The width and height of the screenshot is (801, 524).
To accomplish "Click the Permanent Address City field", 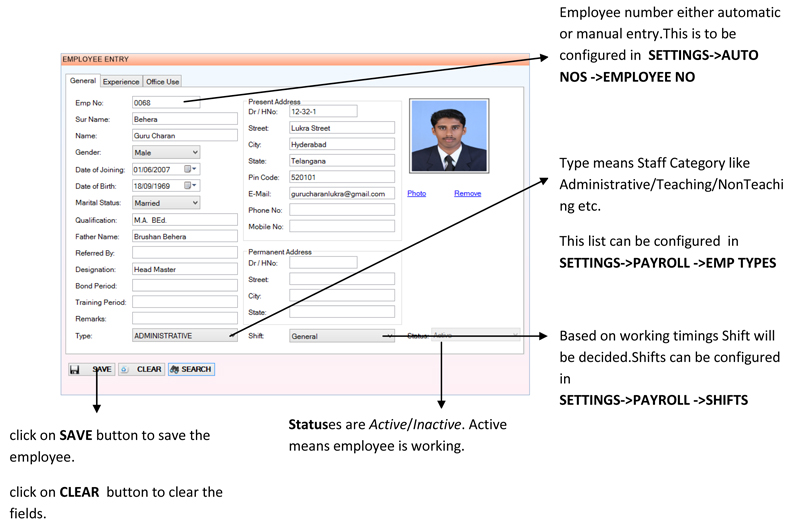I will (342, 295).
